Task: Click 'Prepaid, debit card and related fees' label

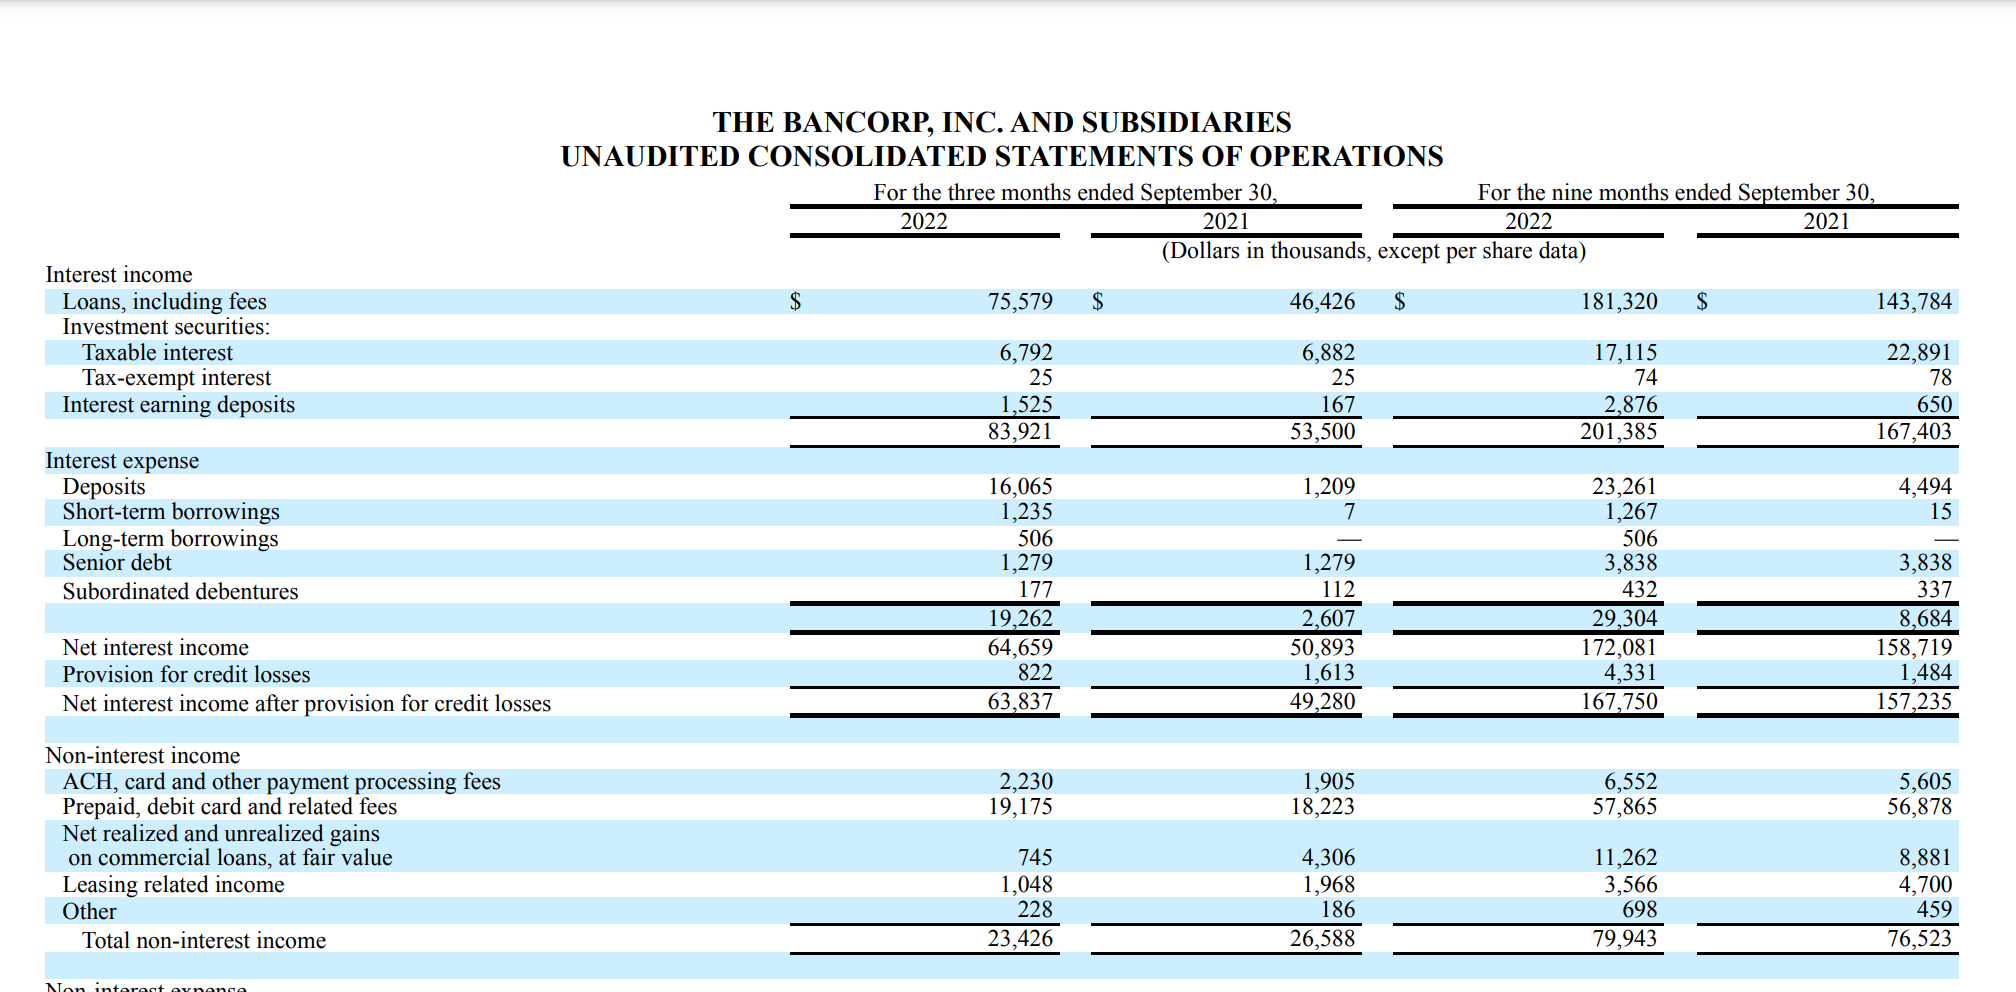Action: point(229,806)
